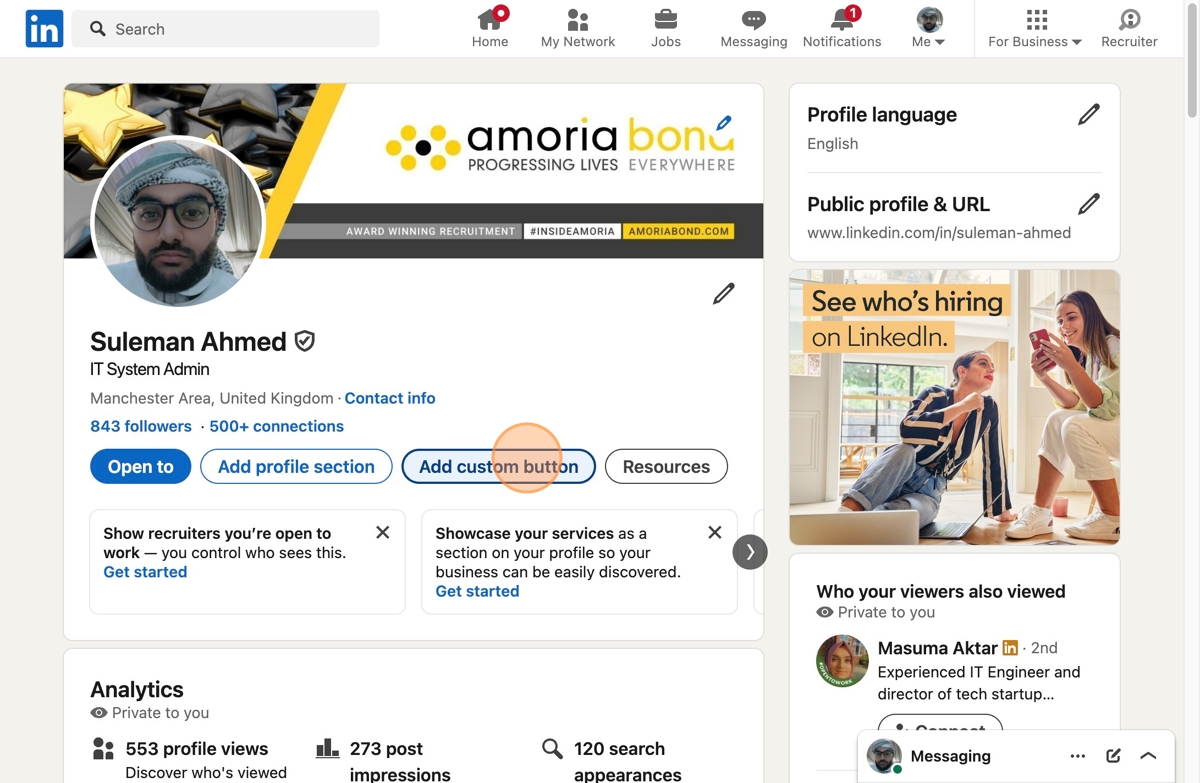The image size is (1200, 783).
Task: Edit Public profile & URL
Action: coord(1089,204)
